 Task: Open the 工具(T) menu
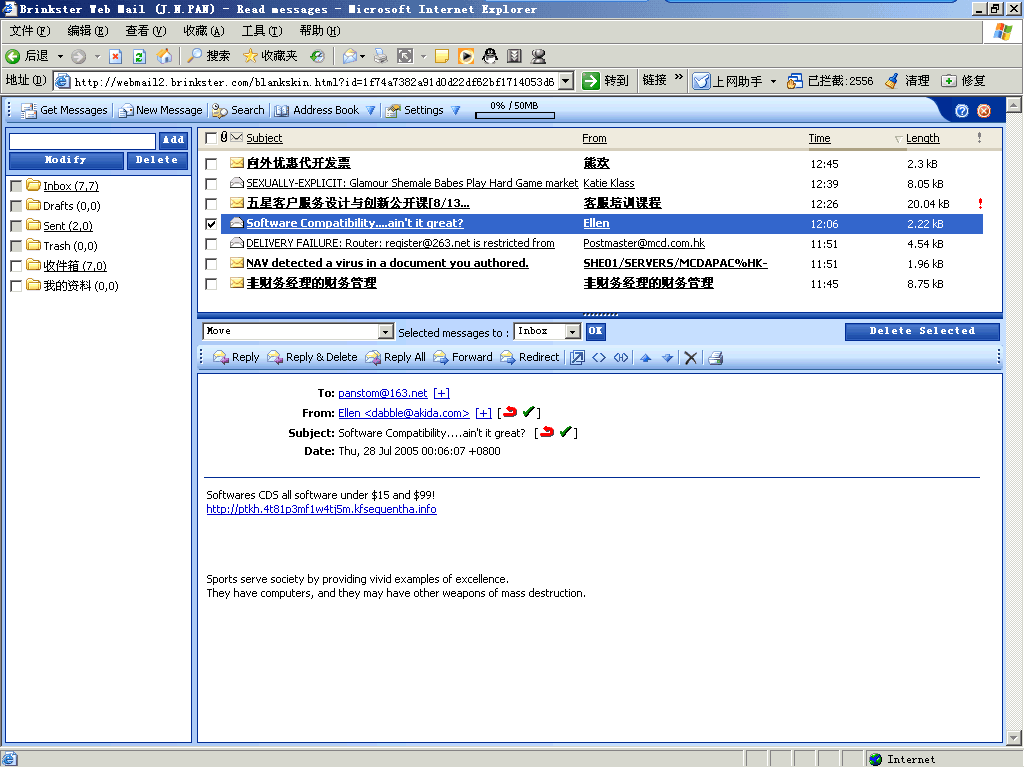(262, 31)
